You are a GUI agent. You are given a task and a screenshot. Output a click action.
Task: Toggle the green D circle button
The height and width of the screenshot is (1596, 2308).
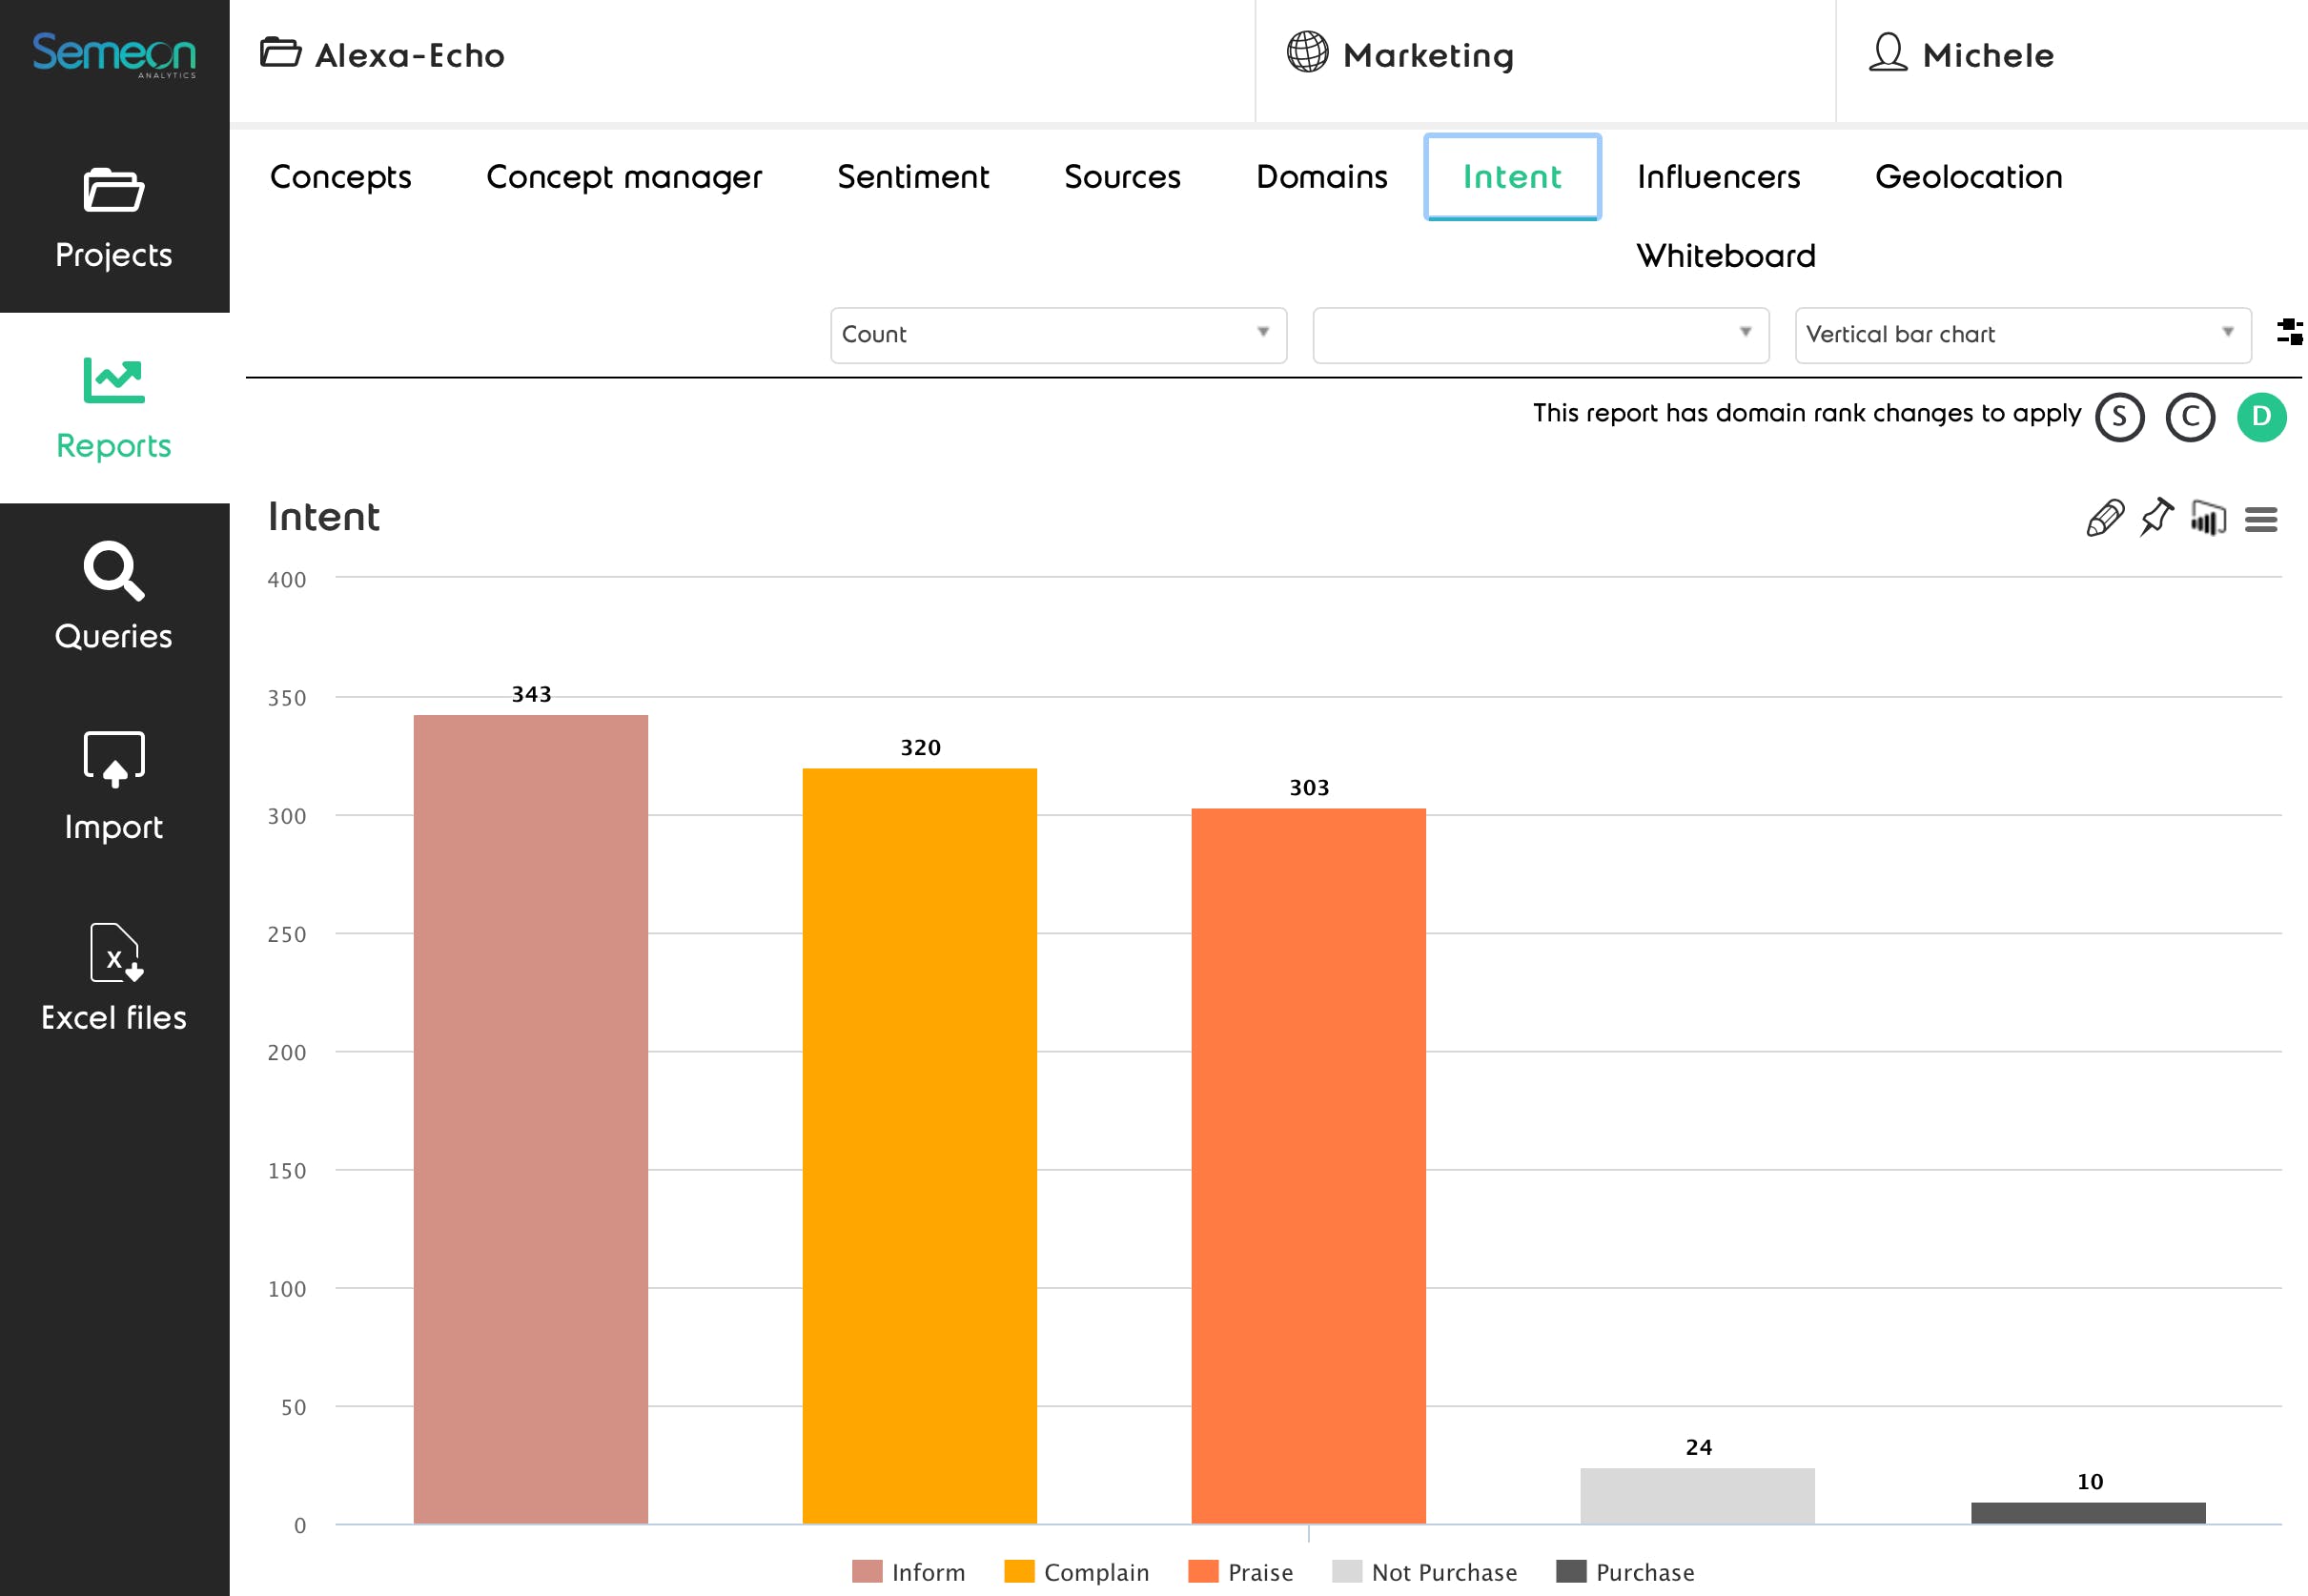click(x=2261, y=417)
